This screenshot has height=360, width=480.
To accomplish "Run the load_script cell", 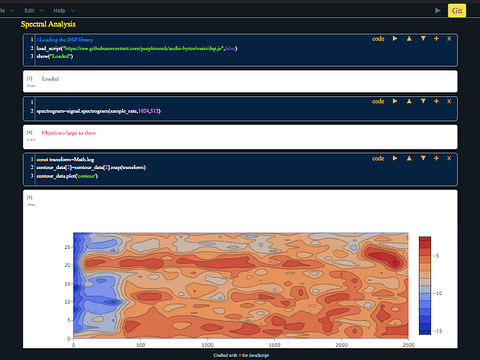I will coord(395,39).
